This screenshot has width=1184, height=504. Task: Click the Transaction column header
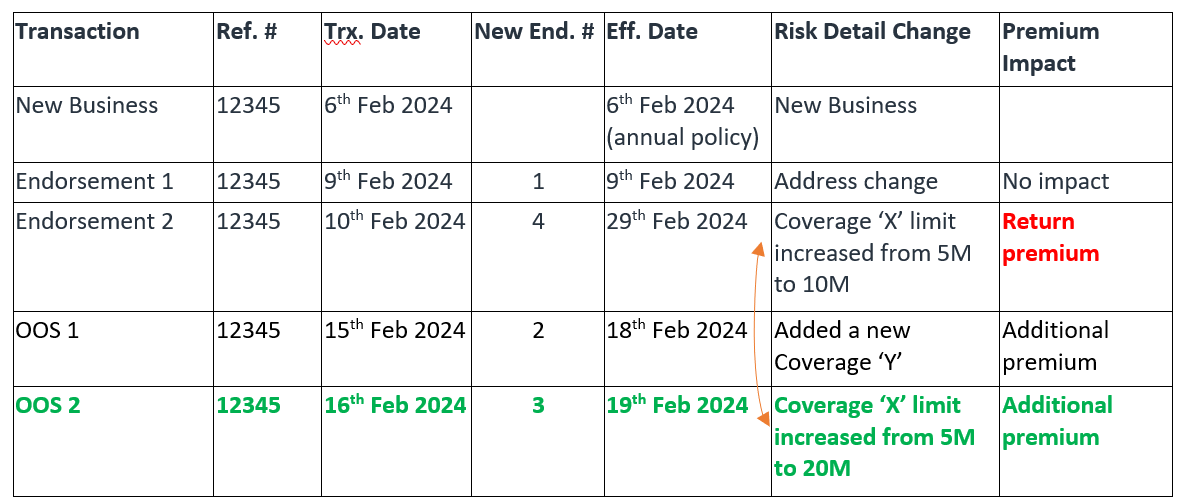[x=77, y=32]
